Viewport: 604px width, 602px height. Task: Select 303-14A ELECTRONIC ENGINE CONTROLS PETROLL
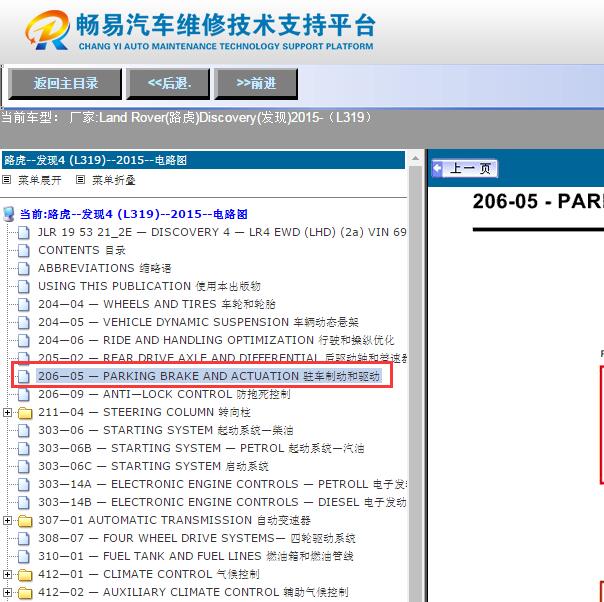(x=222, y=484)
